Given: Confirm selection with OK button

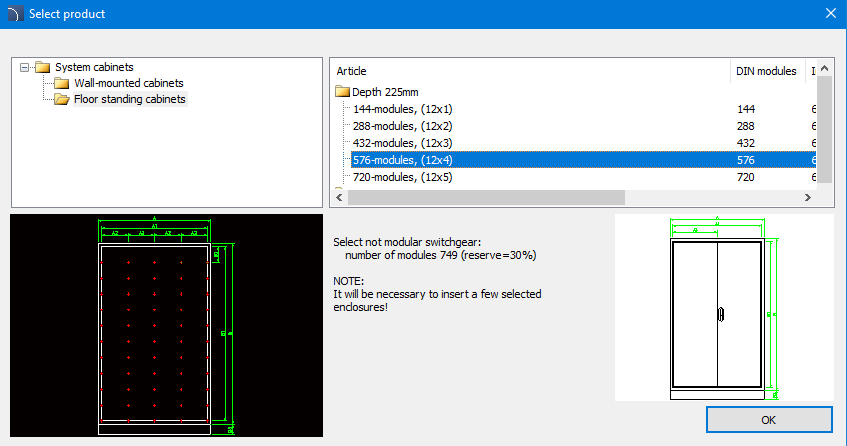Looking at the screenshot, I should point(768,420).
